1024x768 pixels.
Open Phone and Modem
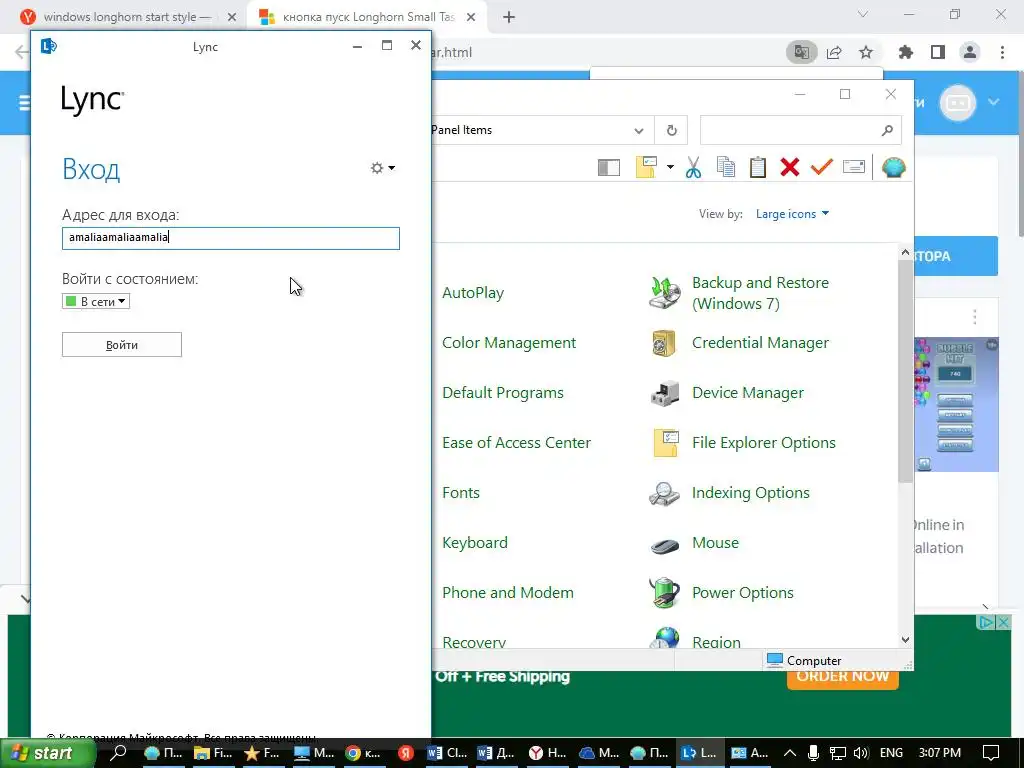(x=507, y=592)
